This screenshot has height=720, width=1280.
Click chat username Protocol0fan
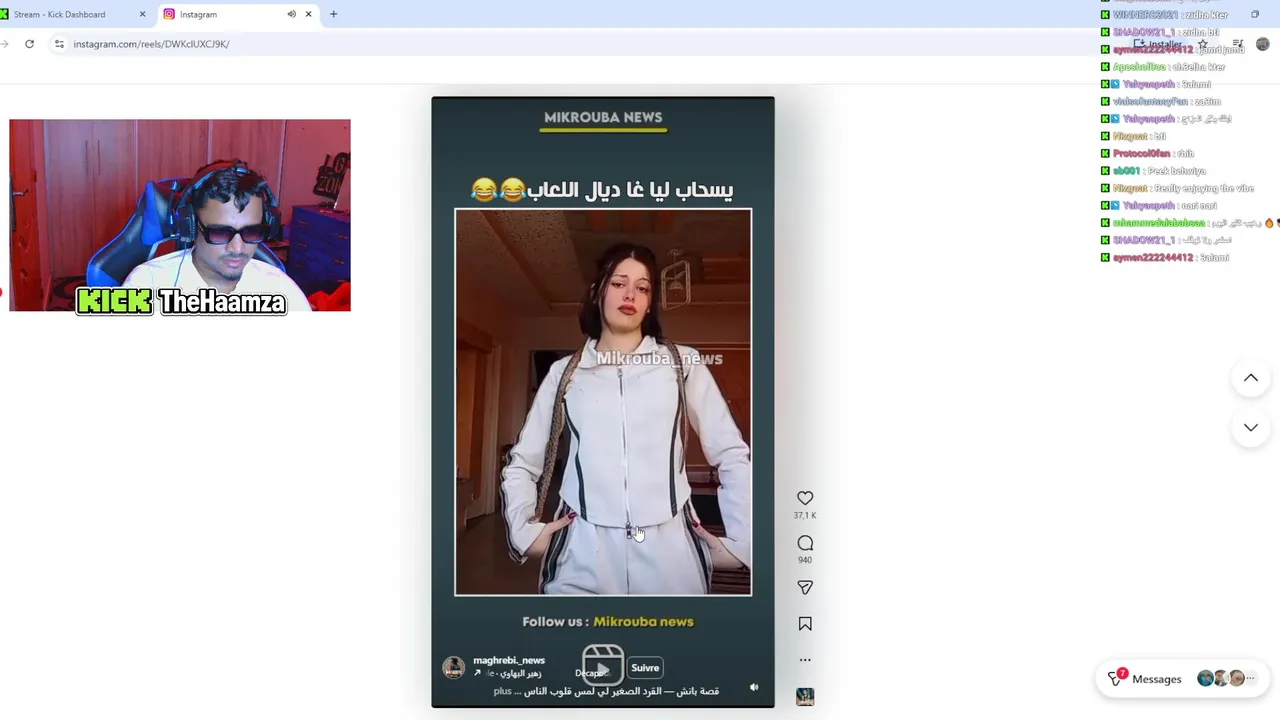pyautogui.click(x=1141, y=154)
